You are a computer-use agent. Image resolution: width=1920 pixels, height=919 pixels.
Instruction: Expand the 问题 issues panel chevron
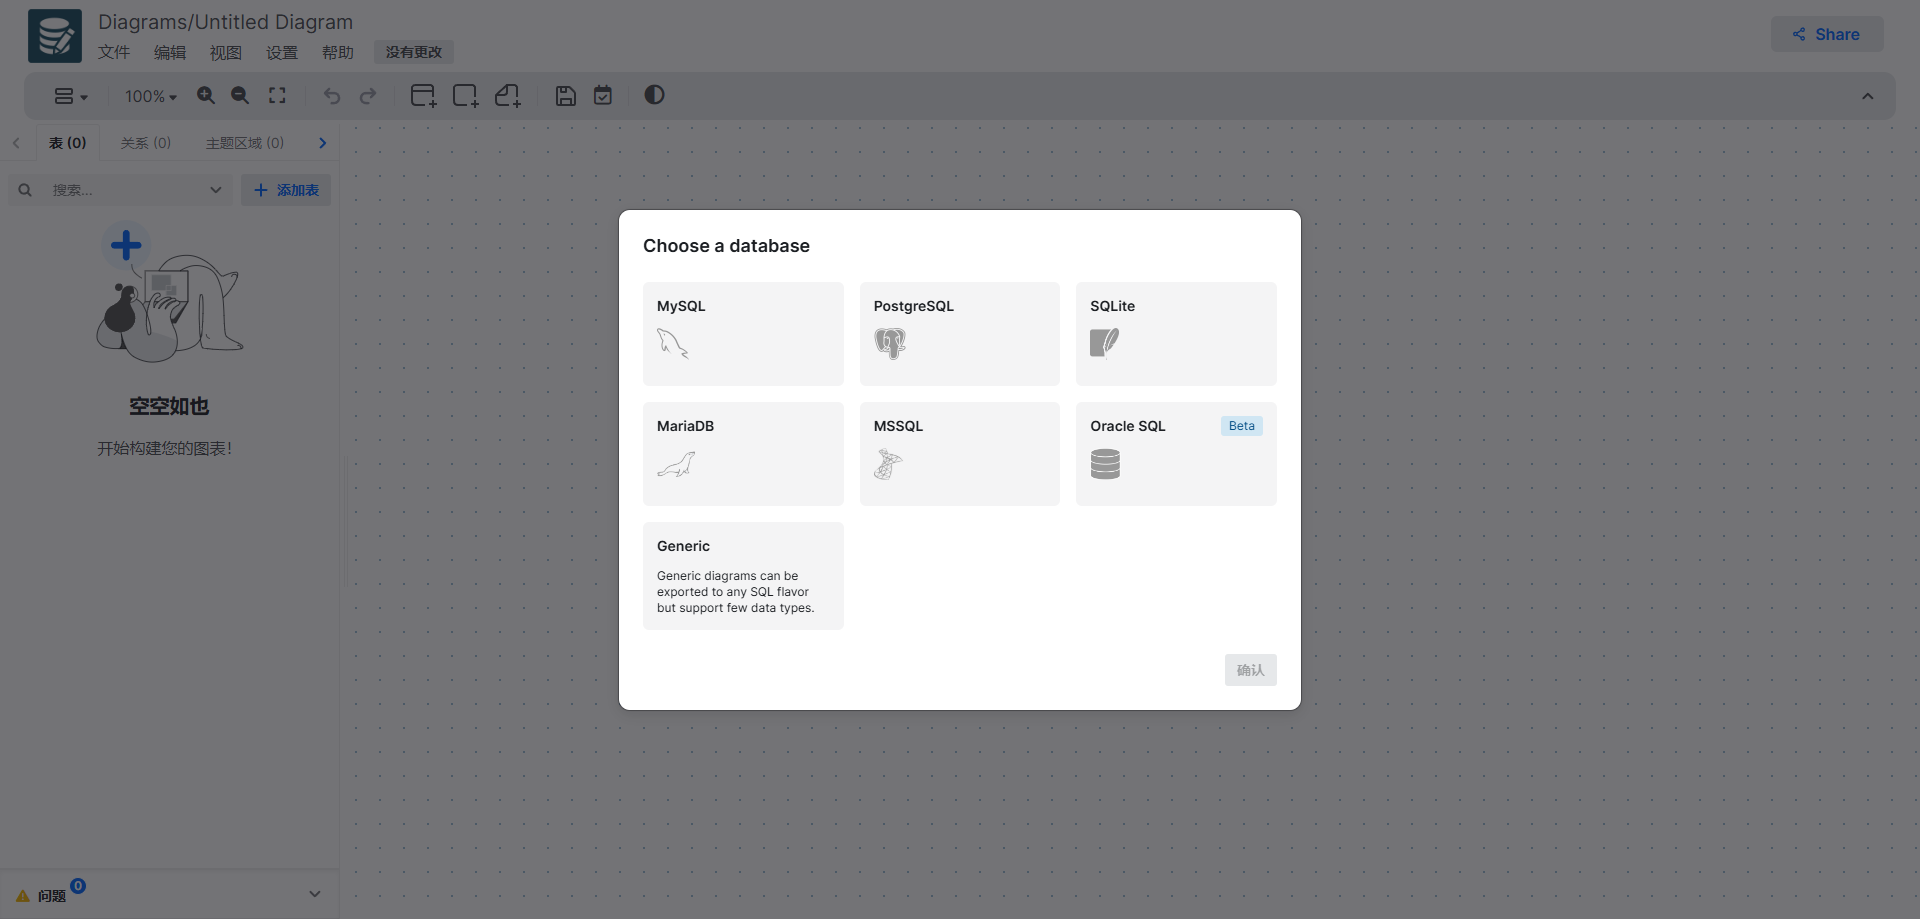pos(314,894)
